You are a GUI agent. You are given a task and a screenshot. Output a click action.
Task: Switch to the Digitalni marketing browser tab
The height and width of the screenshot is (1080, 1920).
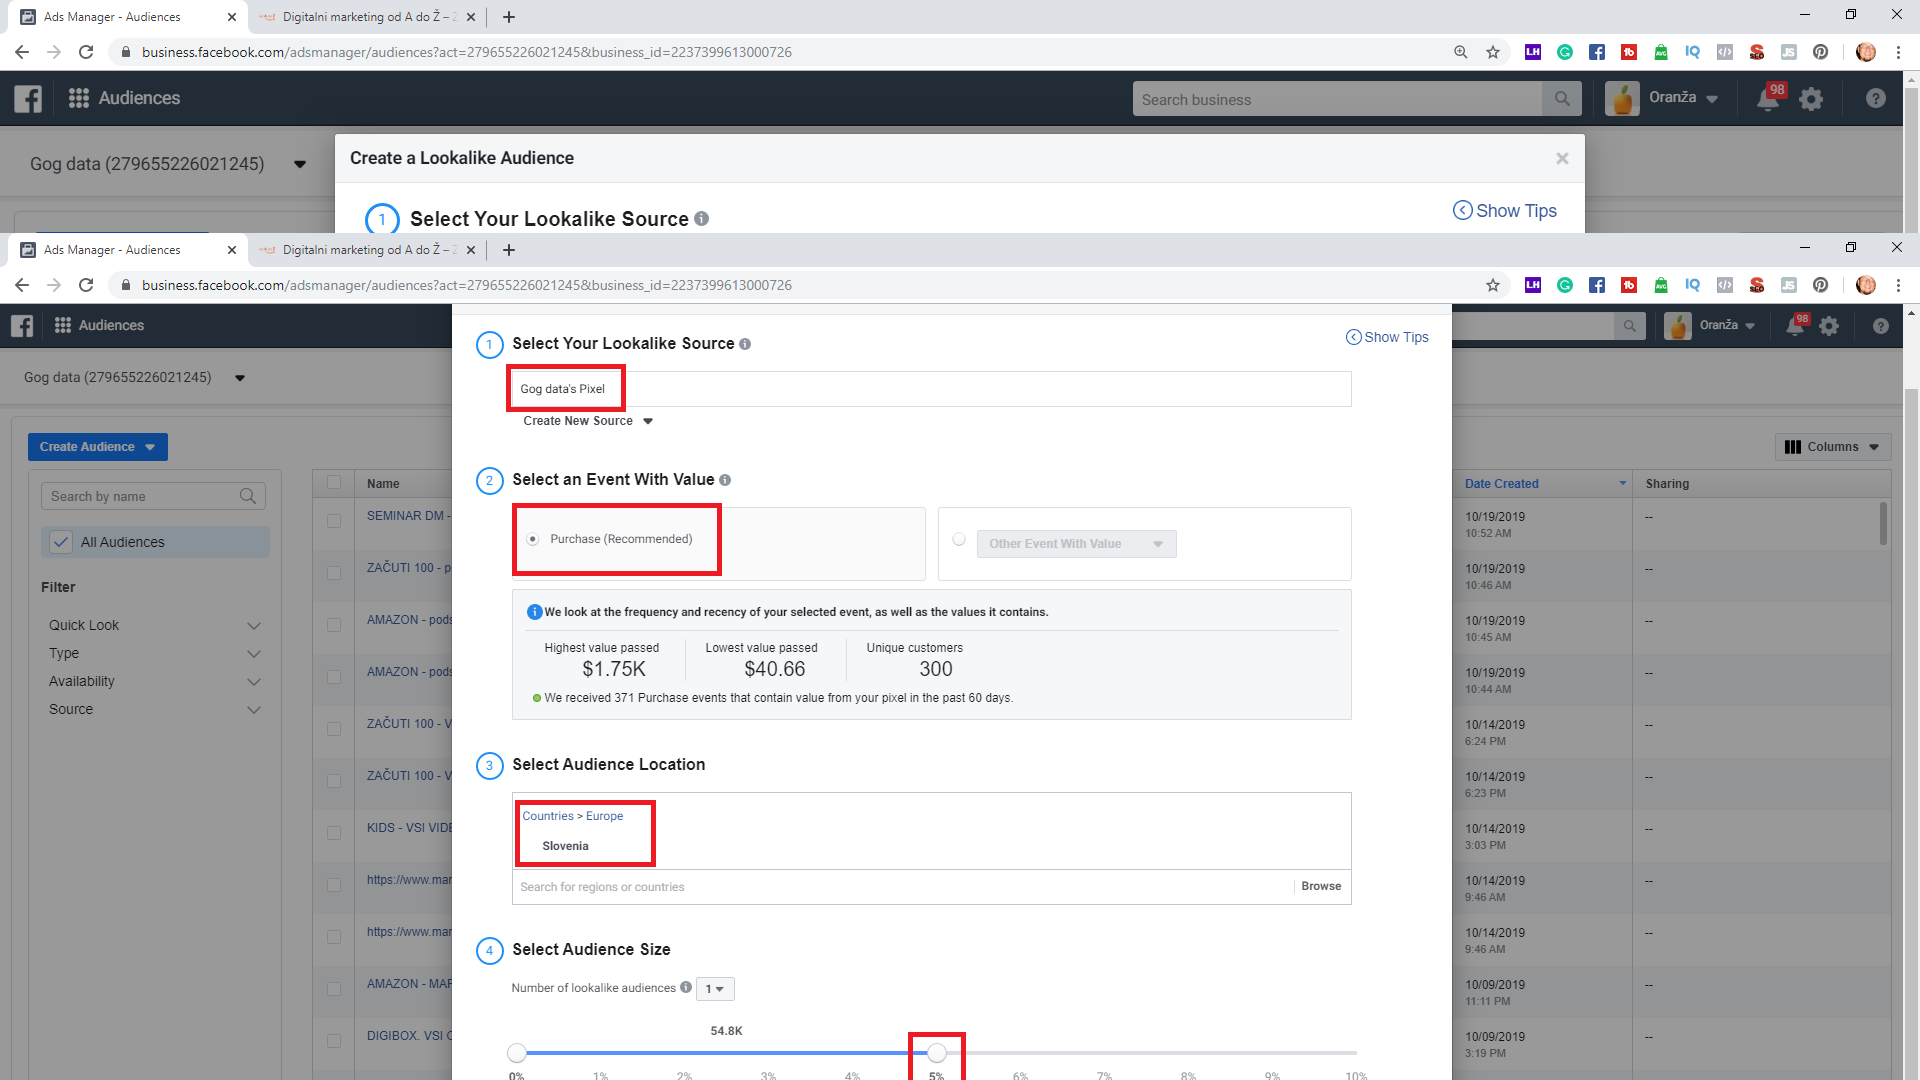(365, 250)
